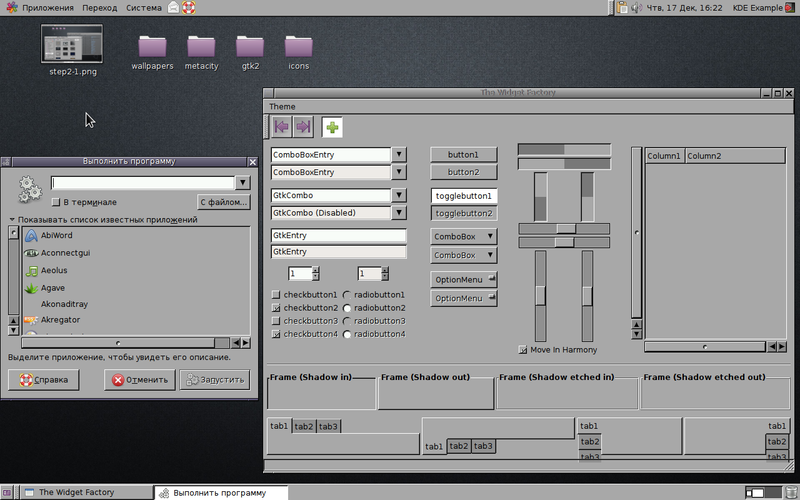Image resolution: width=800 pixels, height=500 pixels.
Task: Click the show desktop icon in bottom panel
Action: [7, 492]
